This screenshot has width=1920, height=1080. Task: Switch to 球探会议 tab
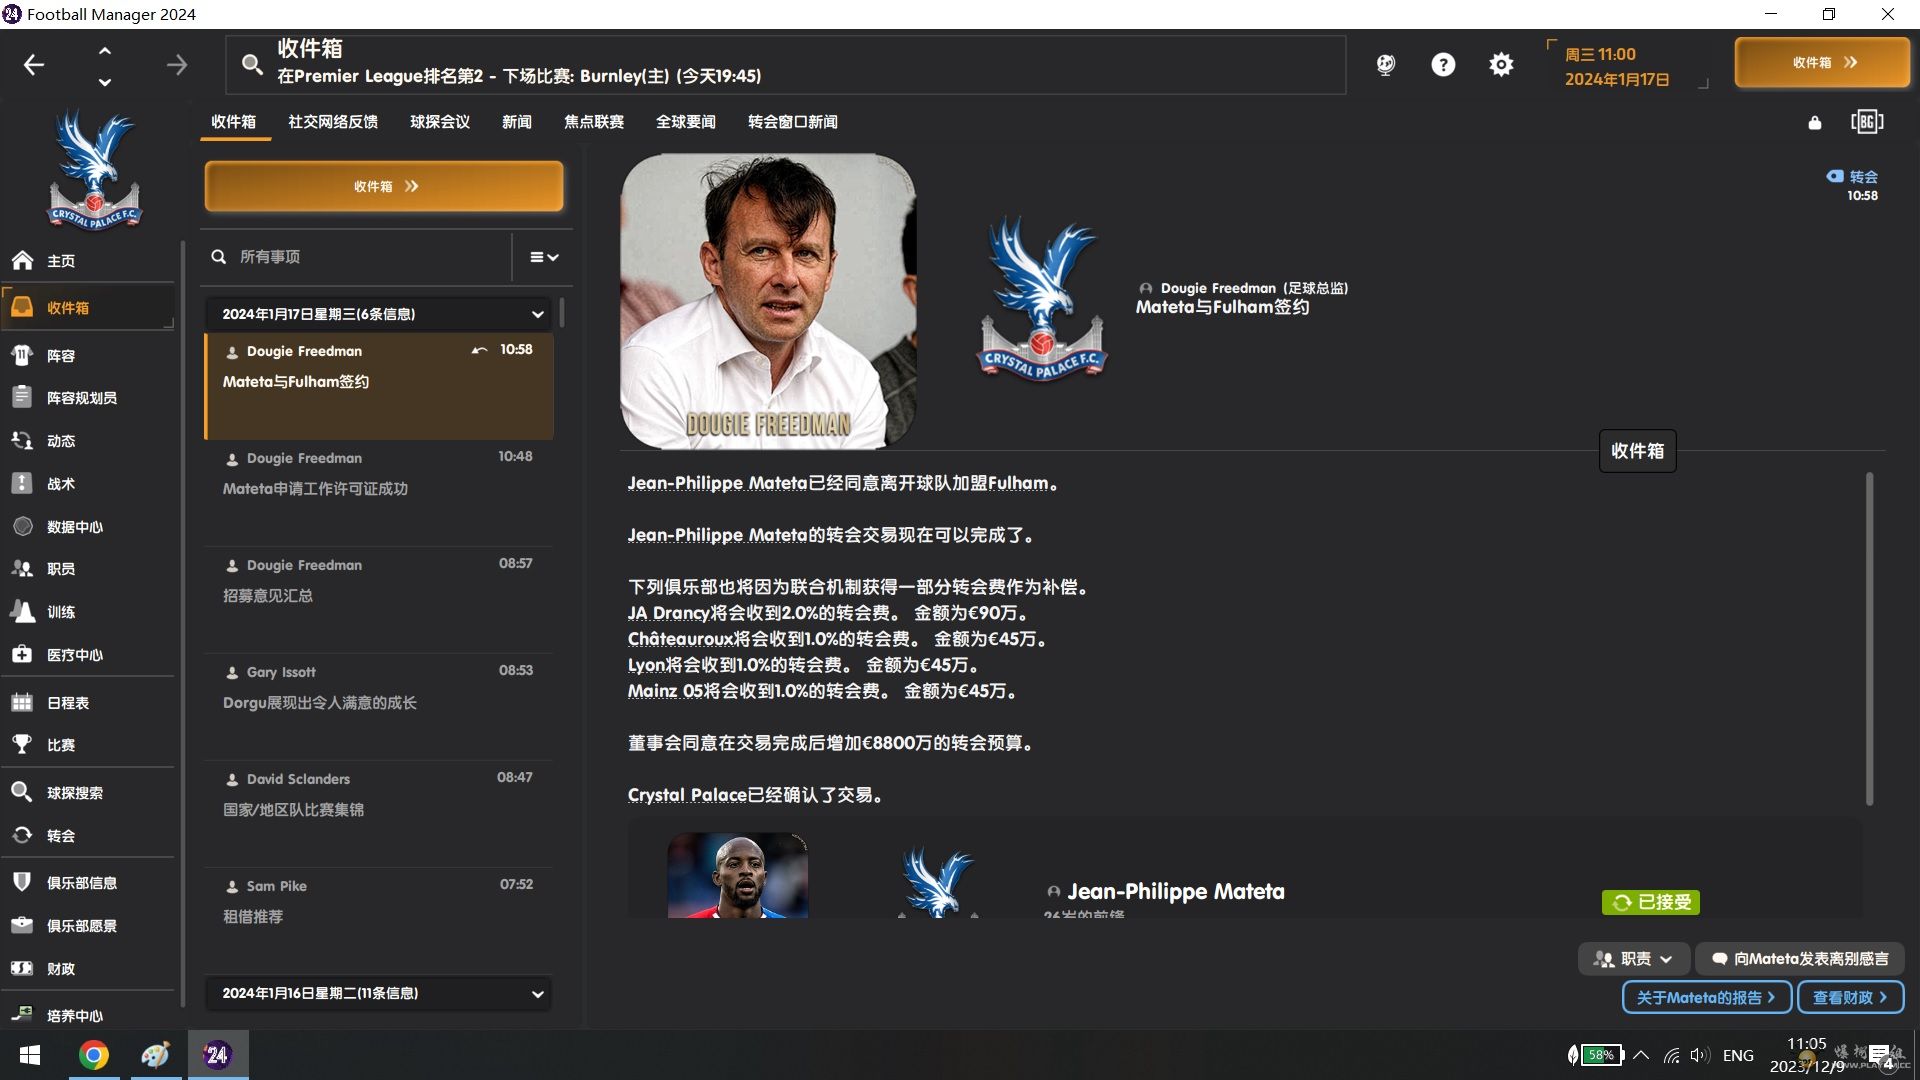click(x=440, y=122)
